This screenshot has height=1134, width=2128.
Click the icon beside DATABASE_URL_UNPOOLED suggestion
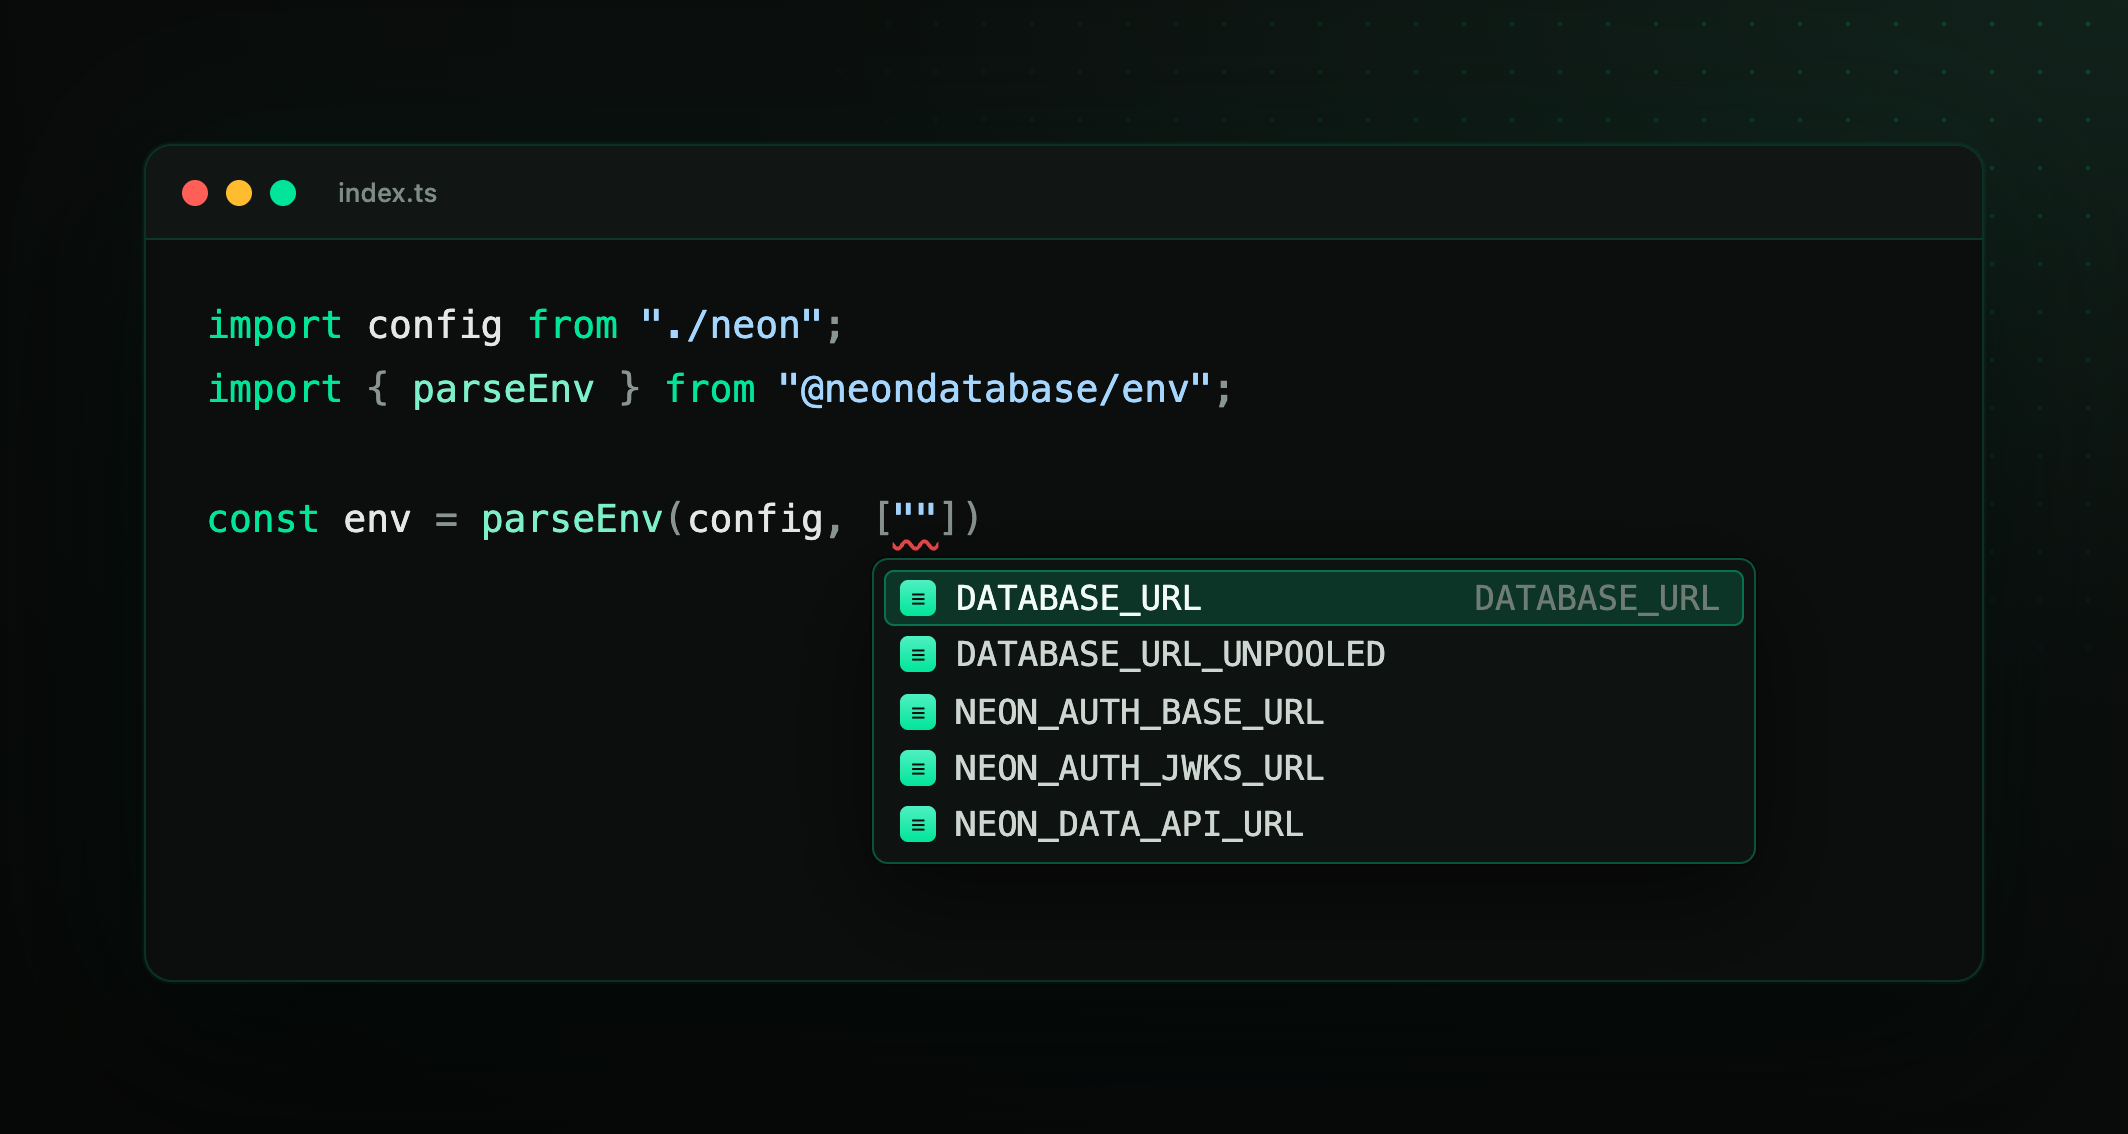click(918, 654)
